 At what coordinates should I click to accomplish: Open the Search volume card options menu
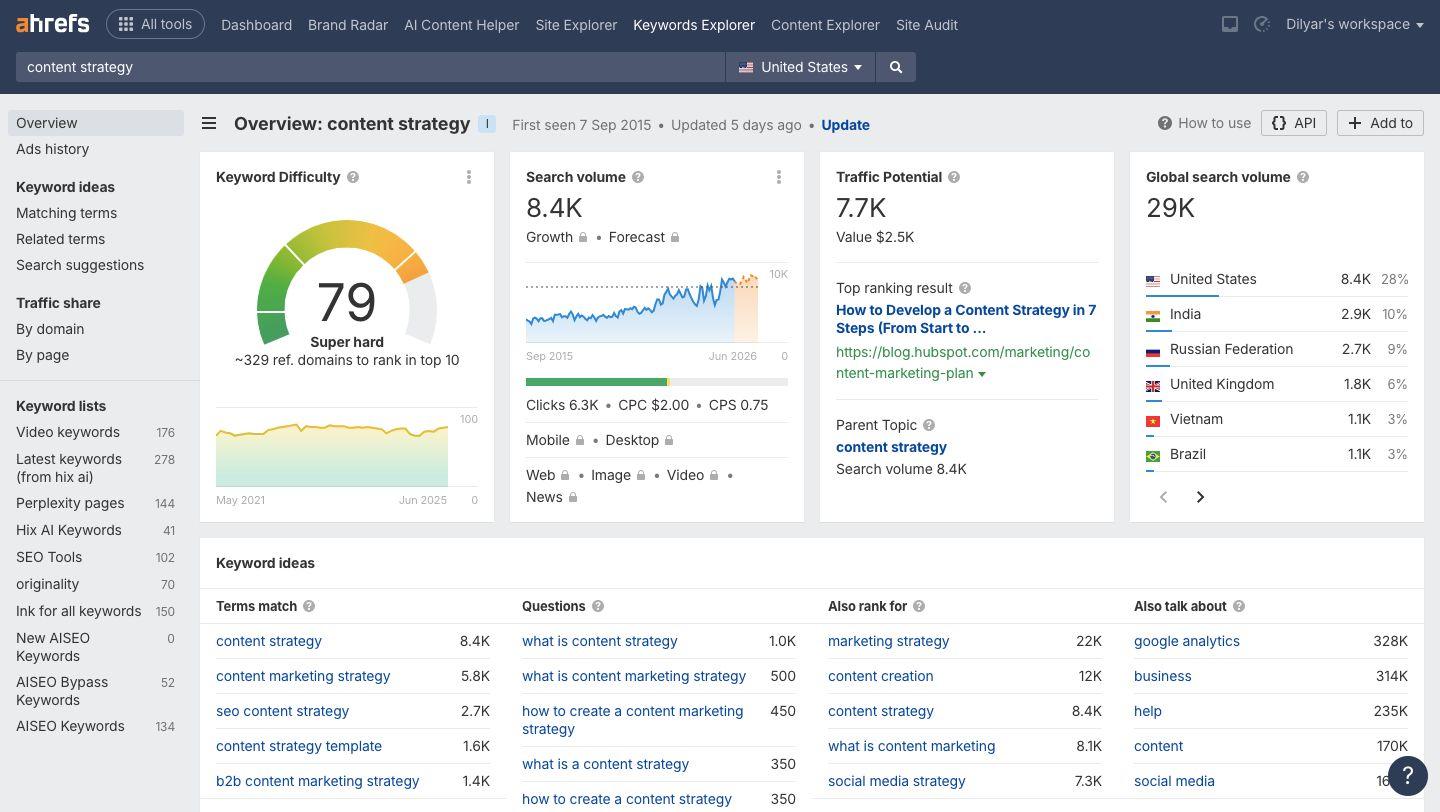click(779, 177)
